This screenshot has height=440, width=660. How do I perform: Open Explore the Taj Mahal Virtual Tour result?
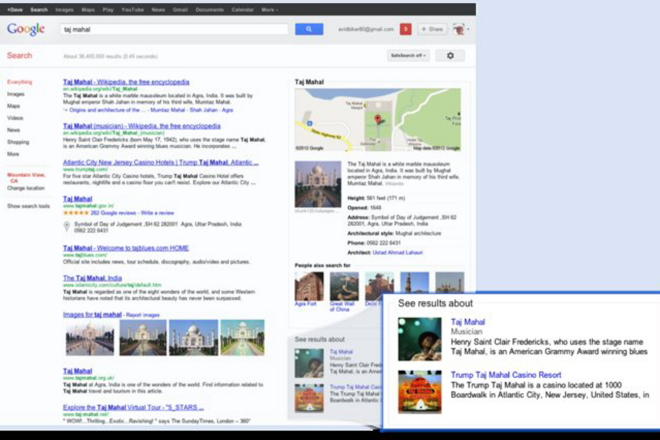click(133, 408)
